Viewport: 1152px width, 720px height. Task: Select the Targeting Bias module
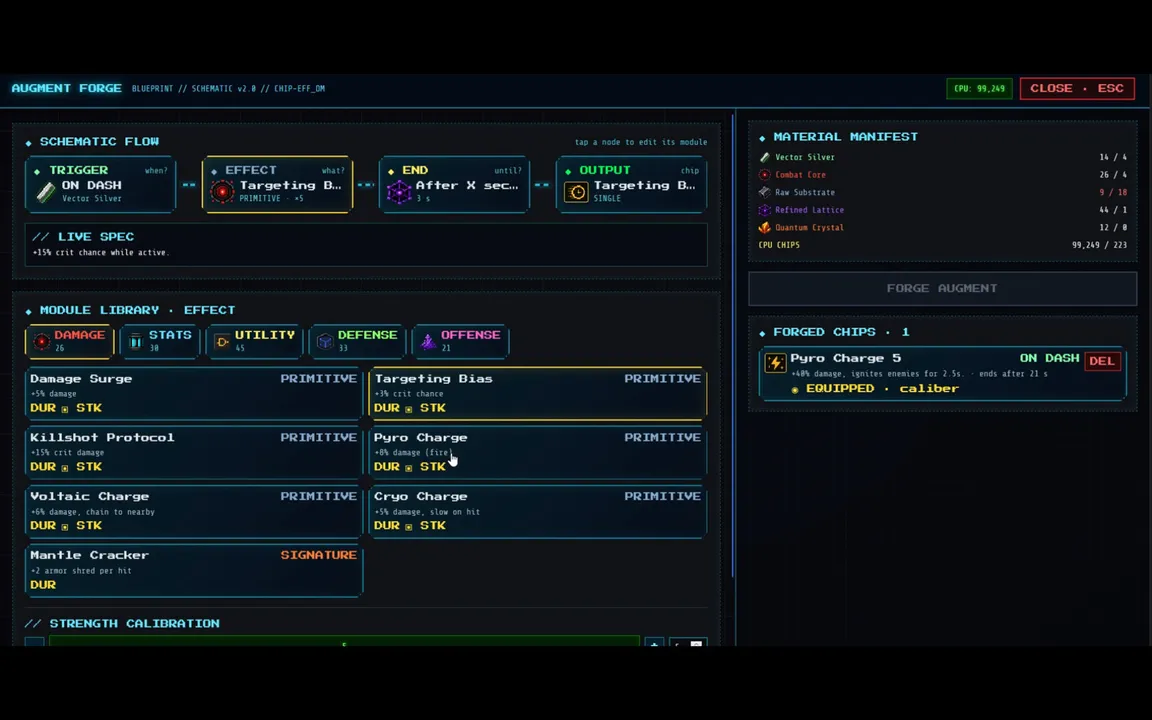tap(538, 393)
